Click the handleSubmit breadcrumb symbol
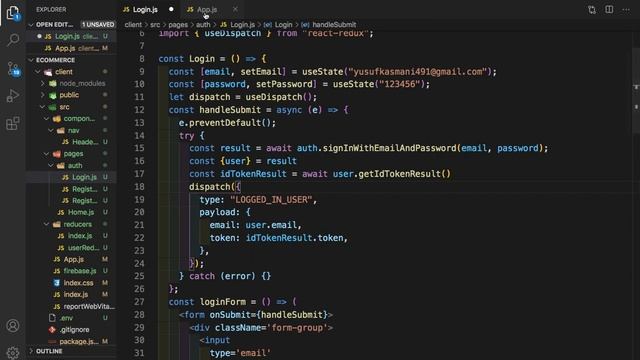Image resolution: width=640 pixels, height=360 pixels. pyautogui.click(x=329, y=25)
